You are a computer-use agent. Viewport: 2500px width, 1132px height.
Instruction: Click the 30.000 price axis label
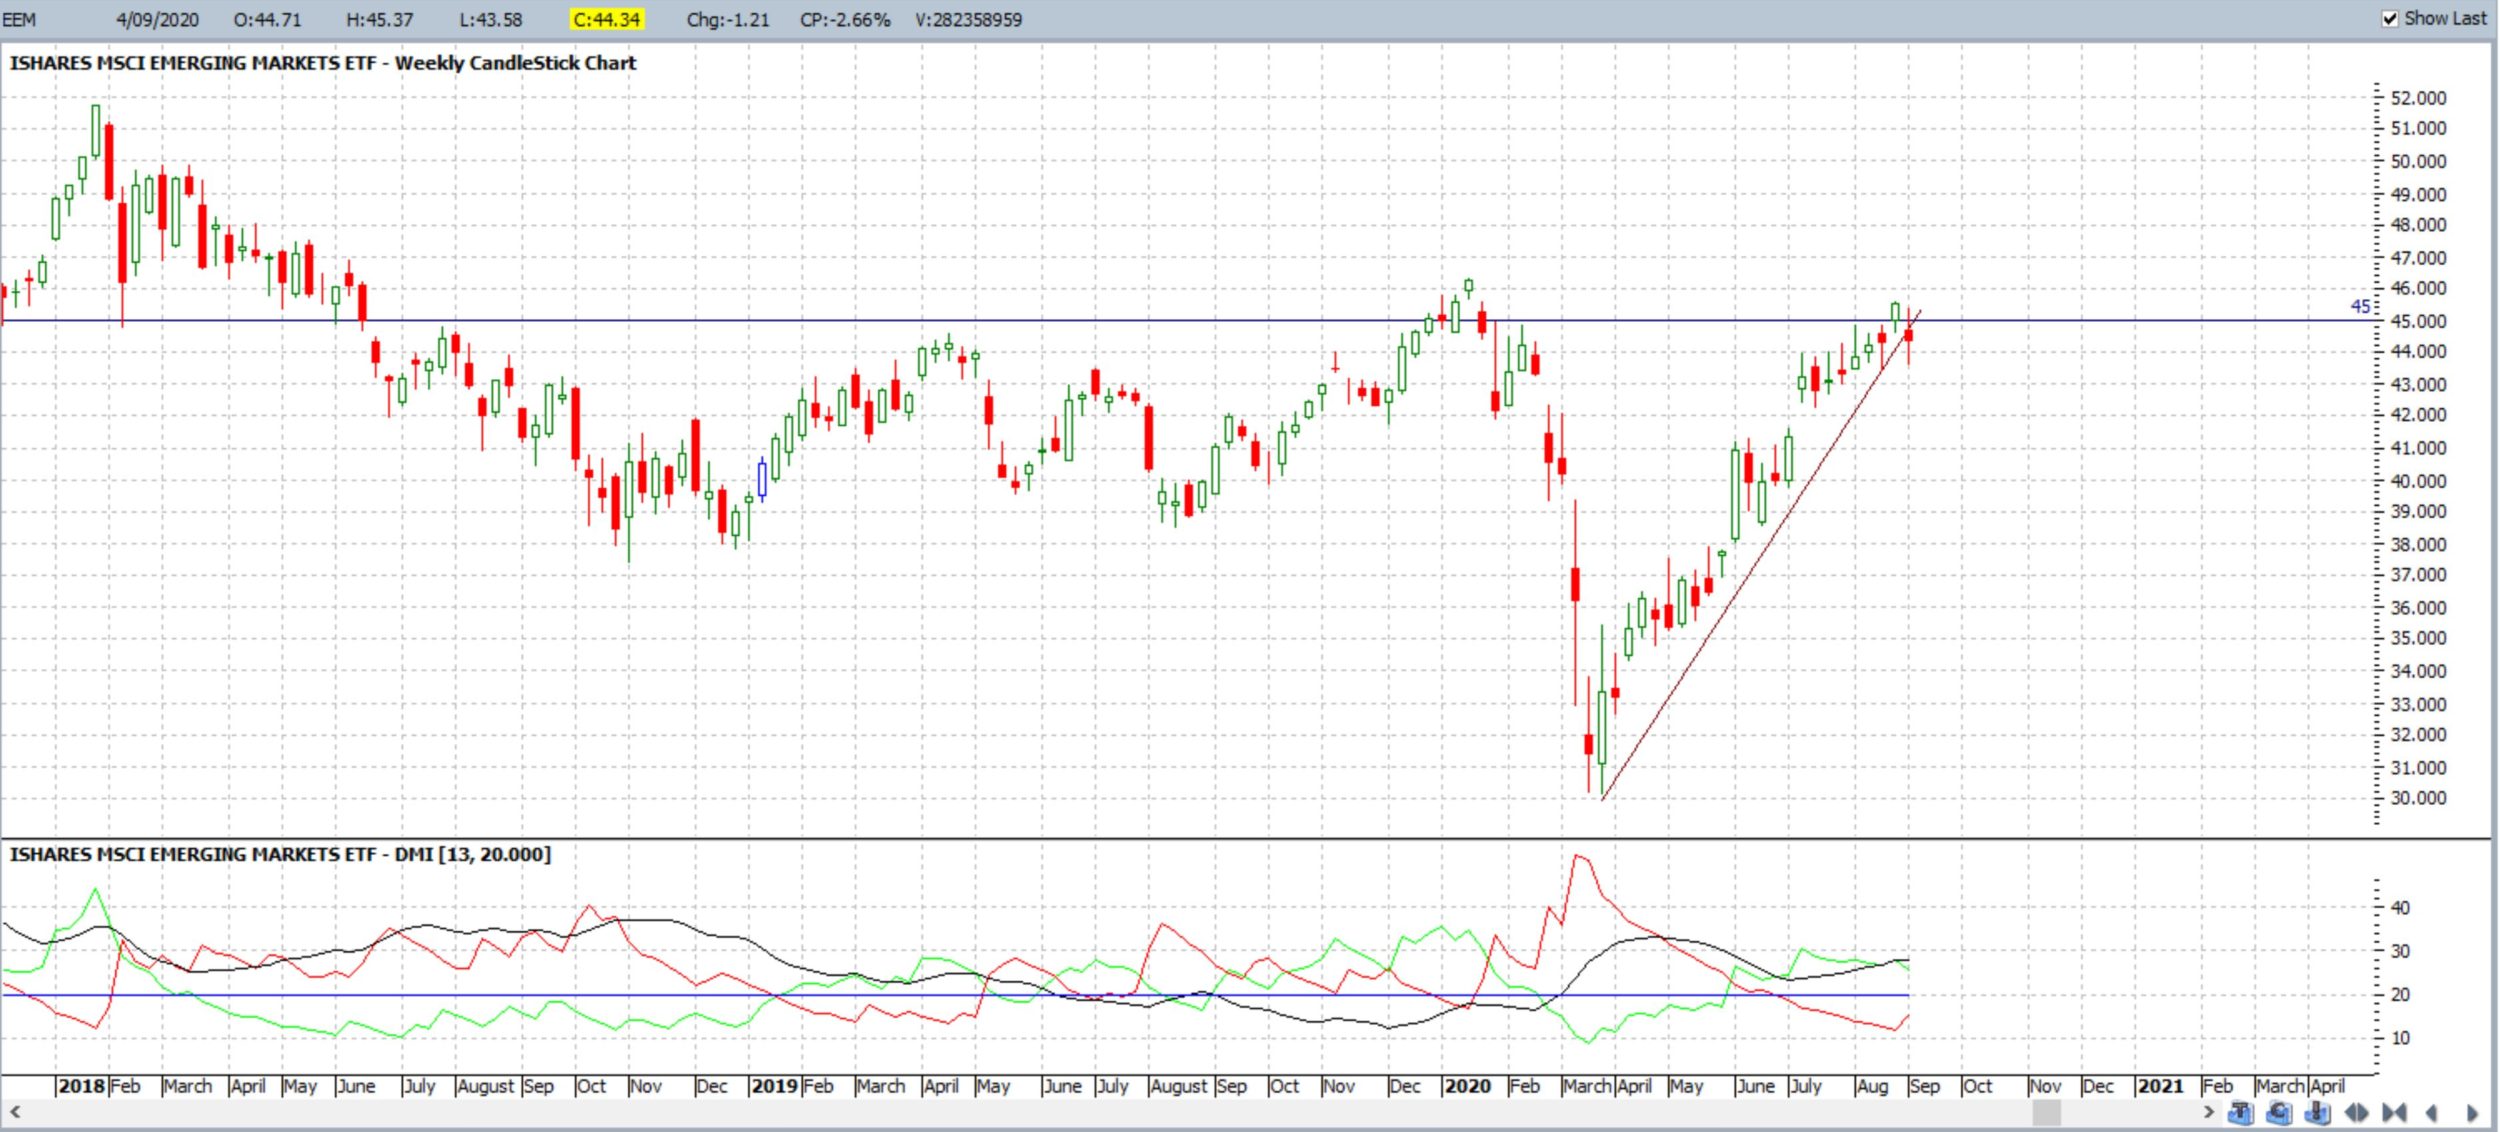(2418, 798)
